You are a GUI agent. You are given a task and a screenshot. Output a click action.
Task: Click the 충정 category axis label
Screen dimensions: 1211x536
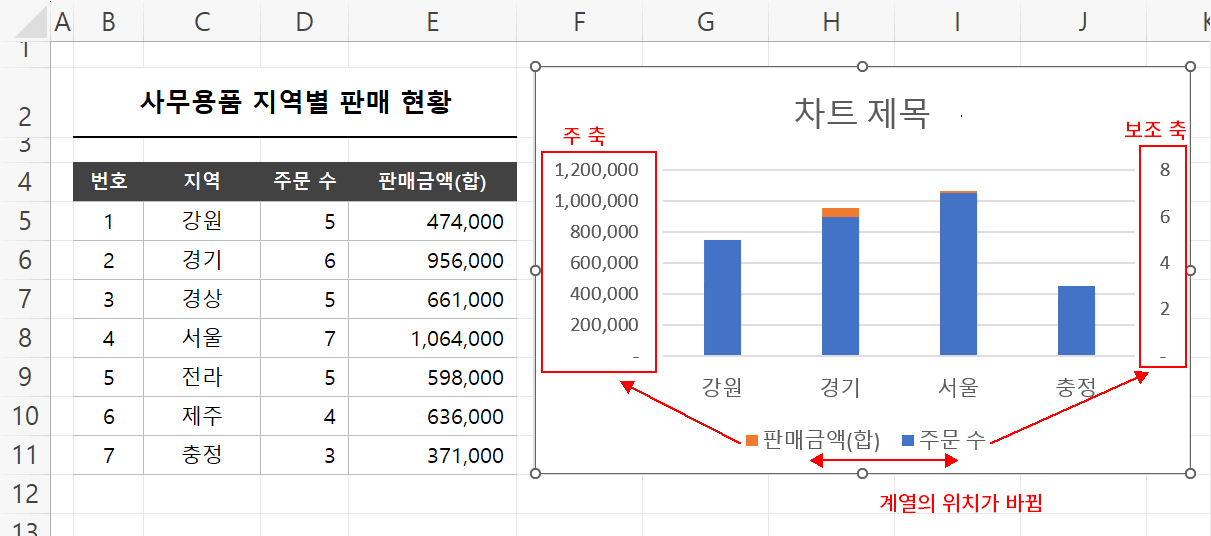1076,387
